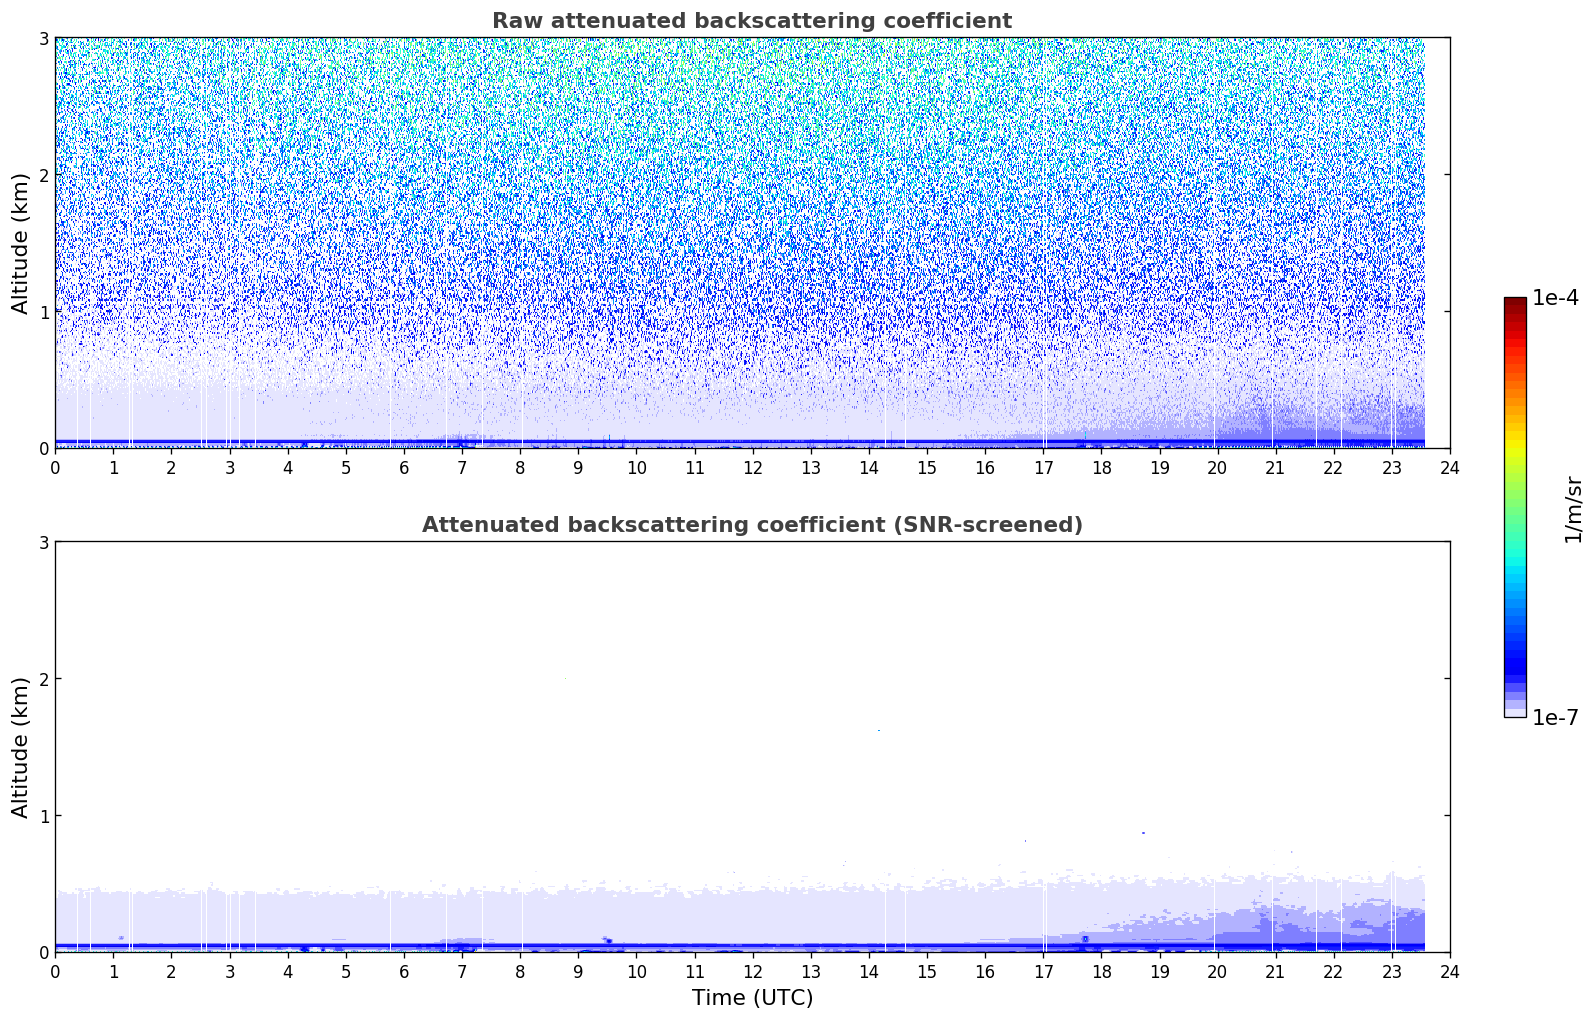Click the 1 km tick on bottom plot
1595x1020 pixels.
[x=43, y=816]
